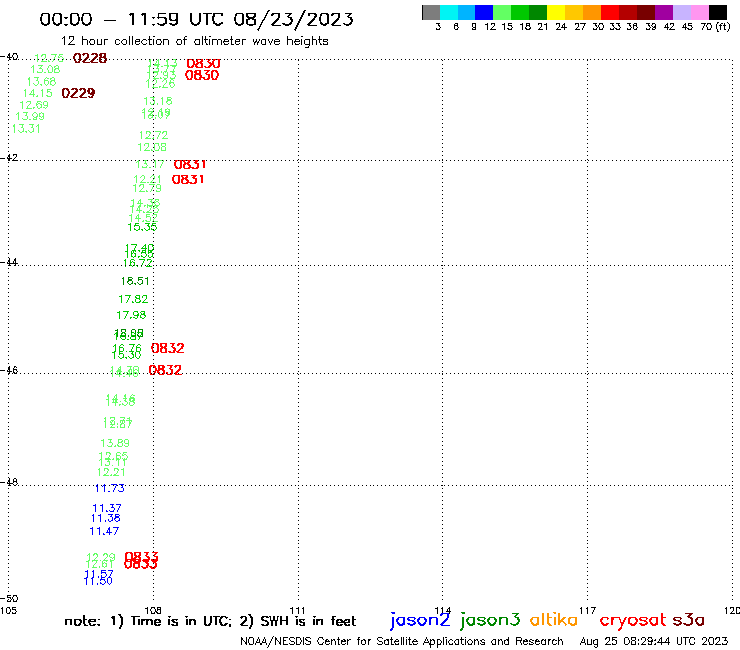
Task: Click the wave height value '13.68'
Action: (x=42, y=81)
